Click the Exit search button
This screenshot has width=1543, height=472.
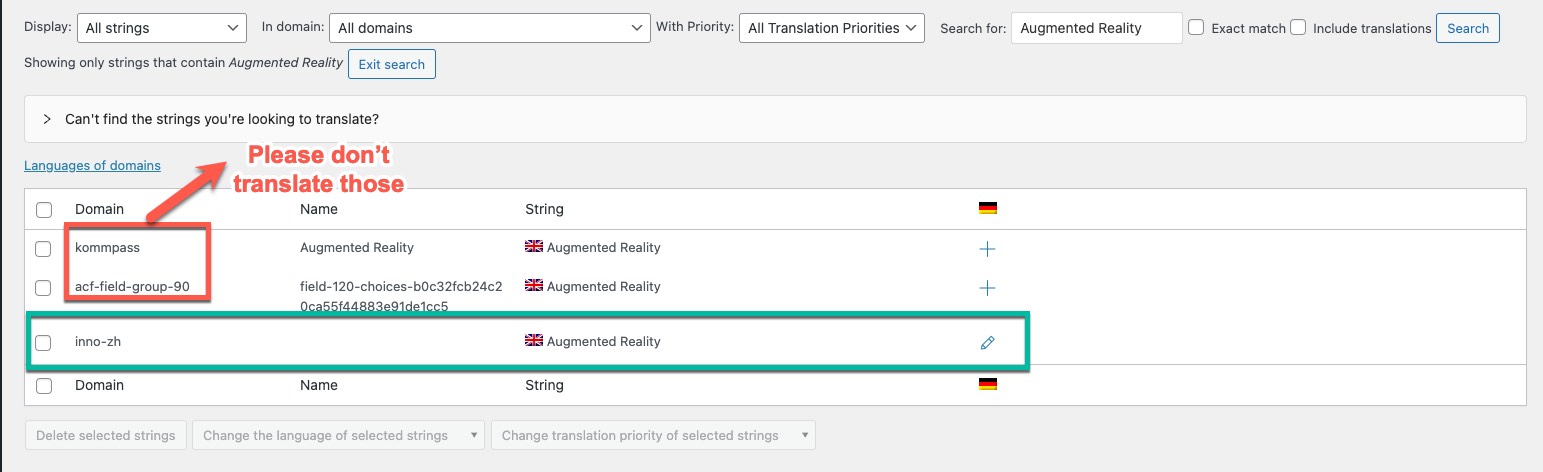(x=391, y=64)
